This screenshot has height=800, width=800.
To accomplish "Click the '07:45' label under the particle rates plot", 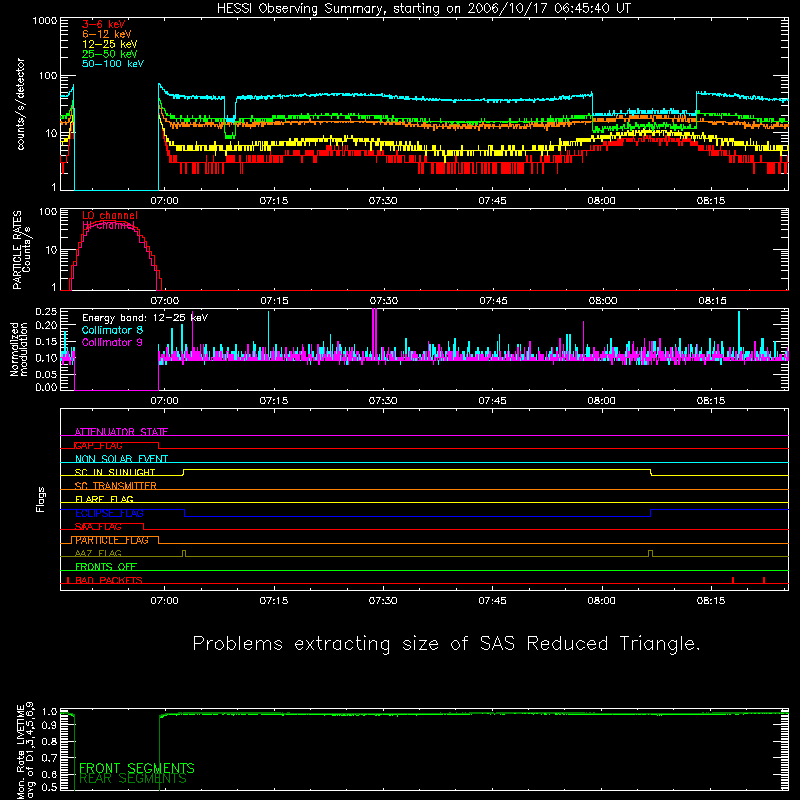I will [493, 301].
